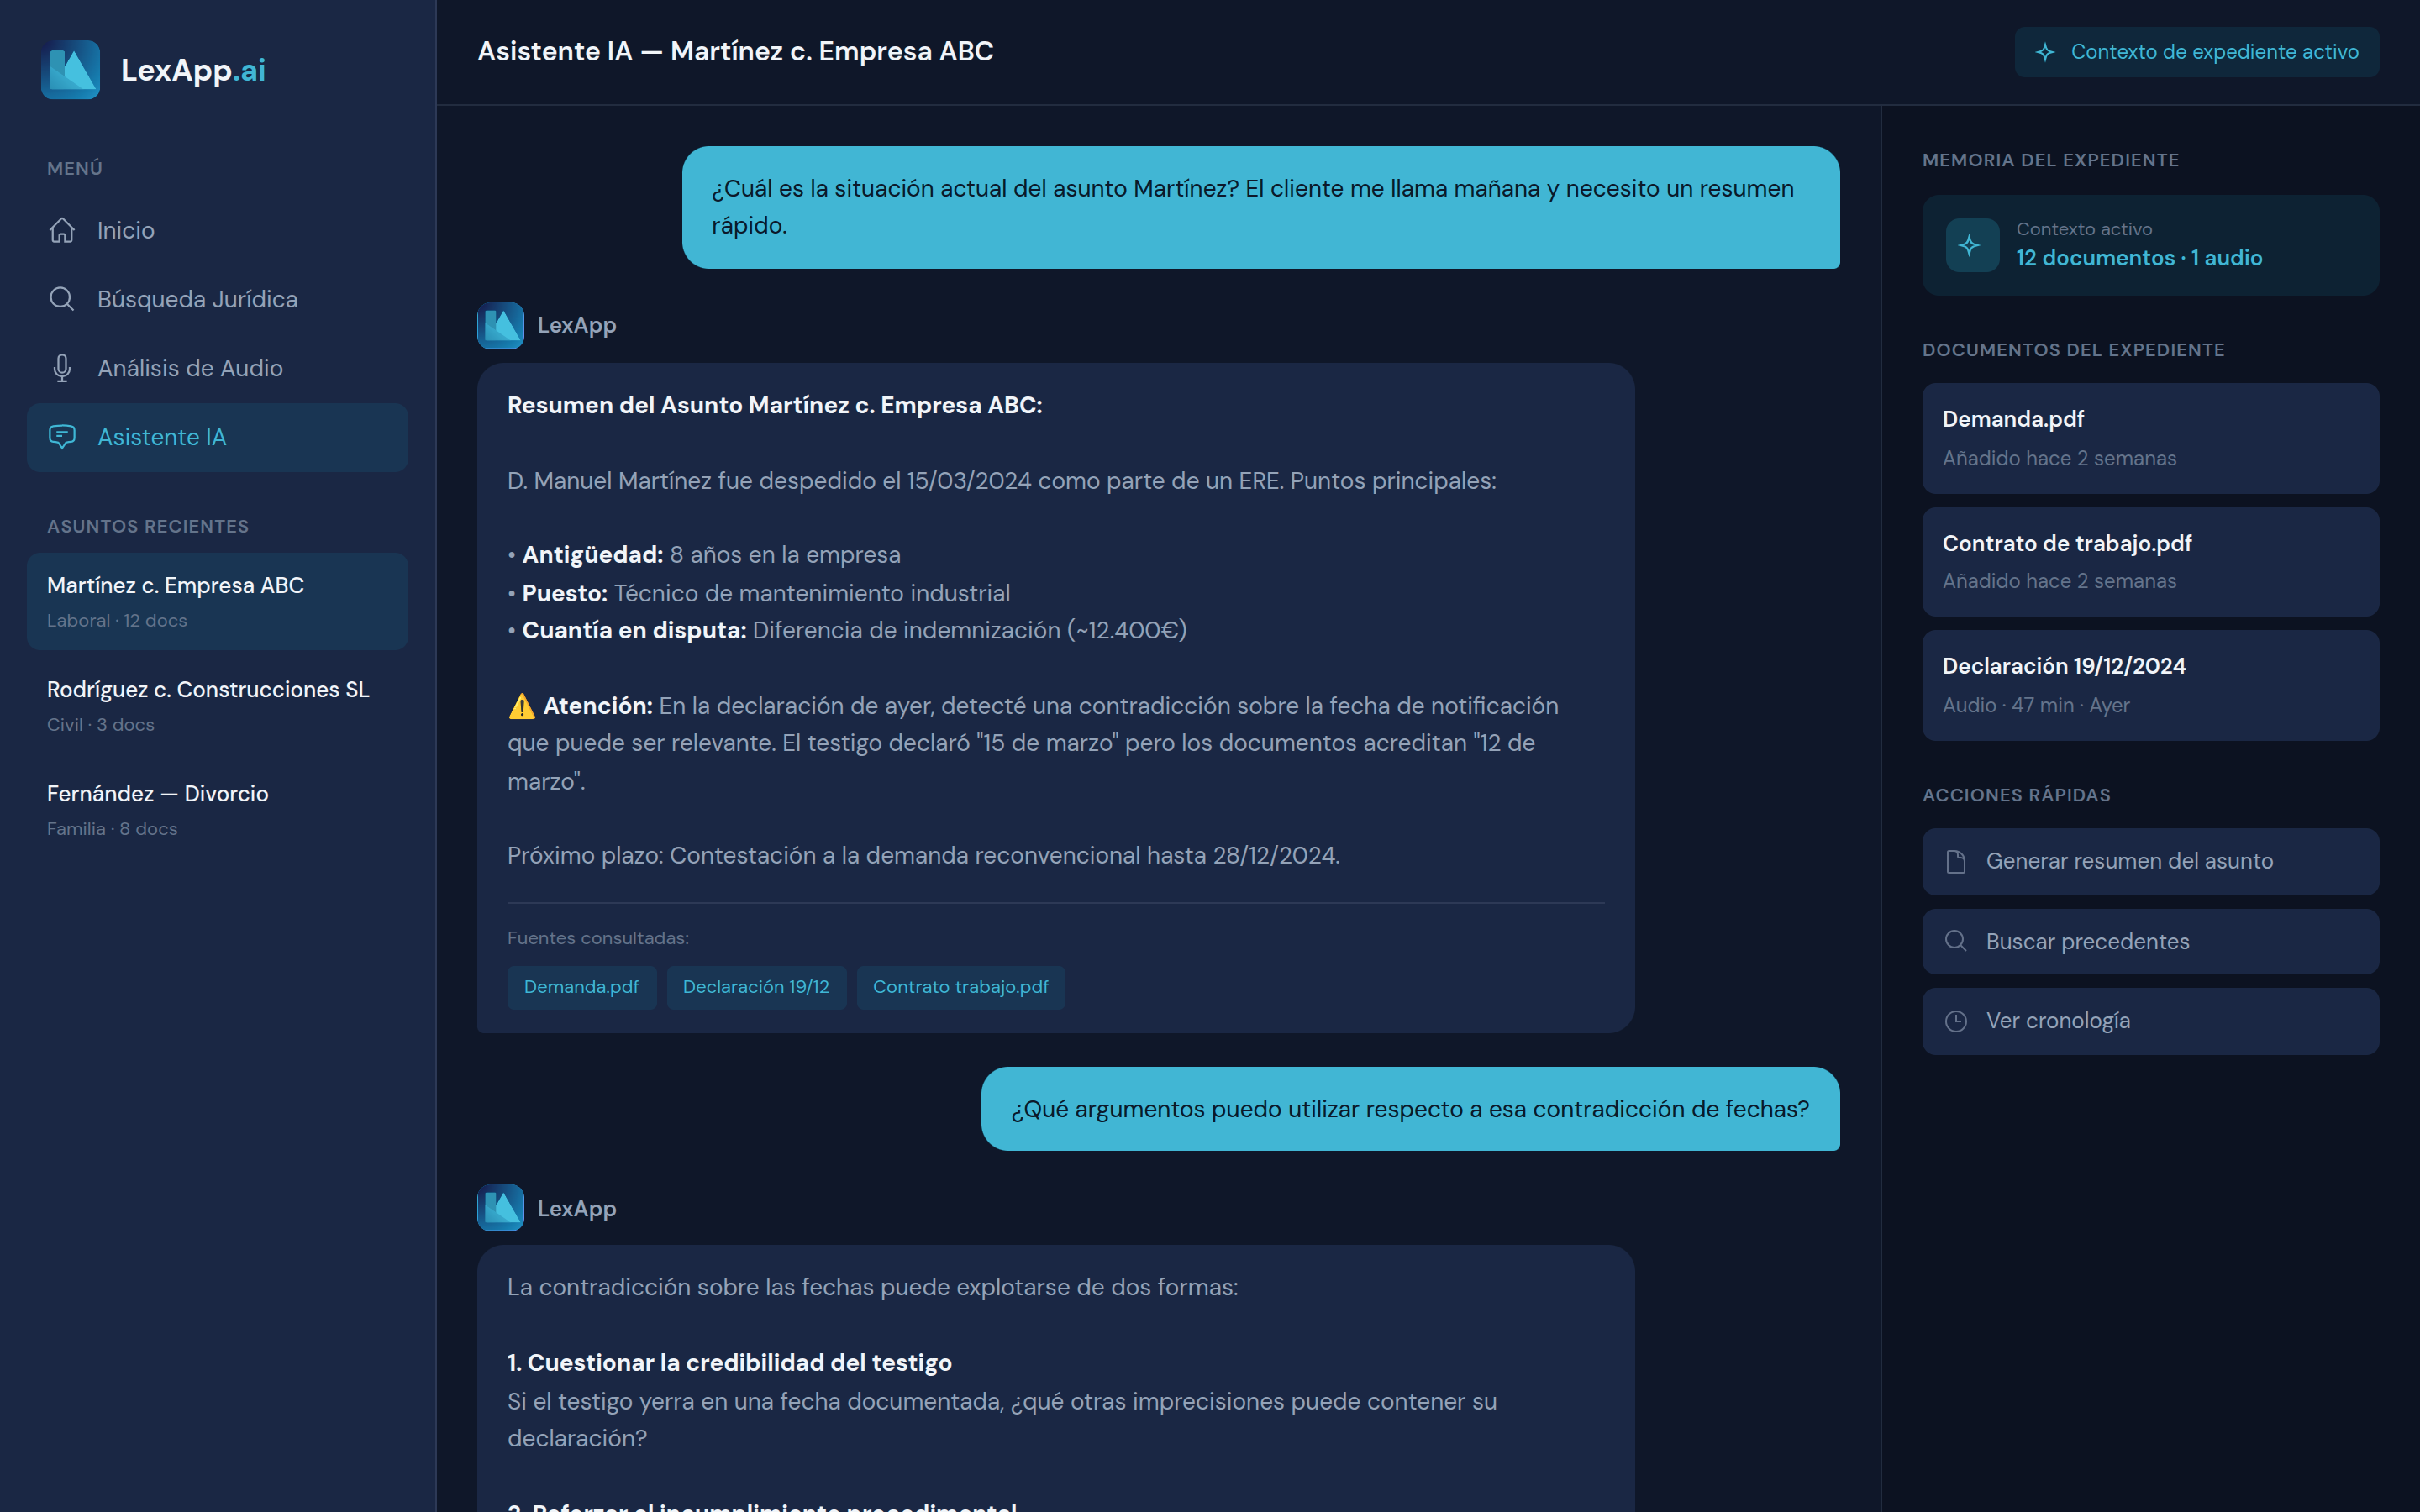Toggle Contexto de expediente activo badge

[2196, 52]
